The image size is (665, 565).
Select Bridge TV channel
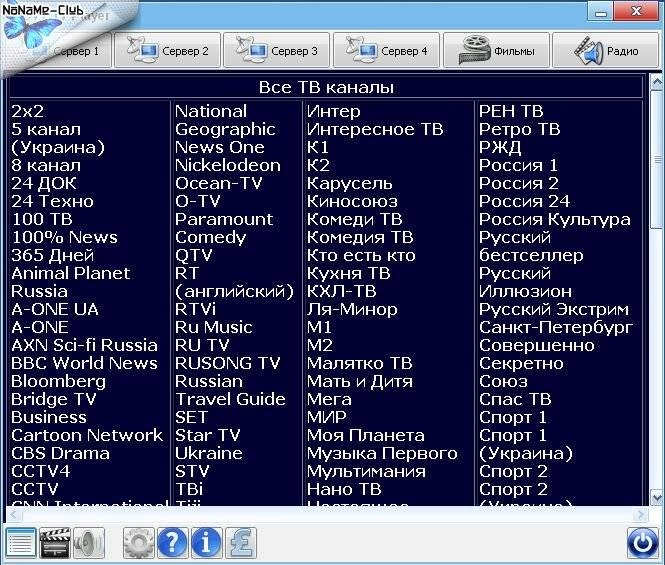click(54, 399)
